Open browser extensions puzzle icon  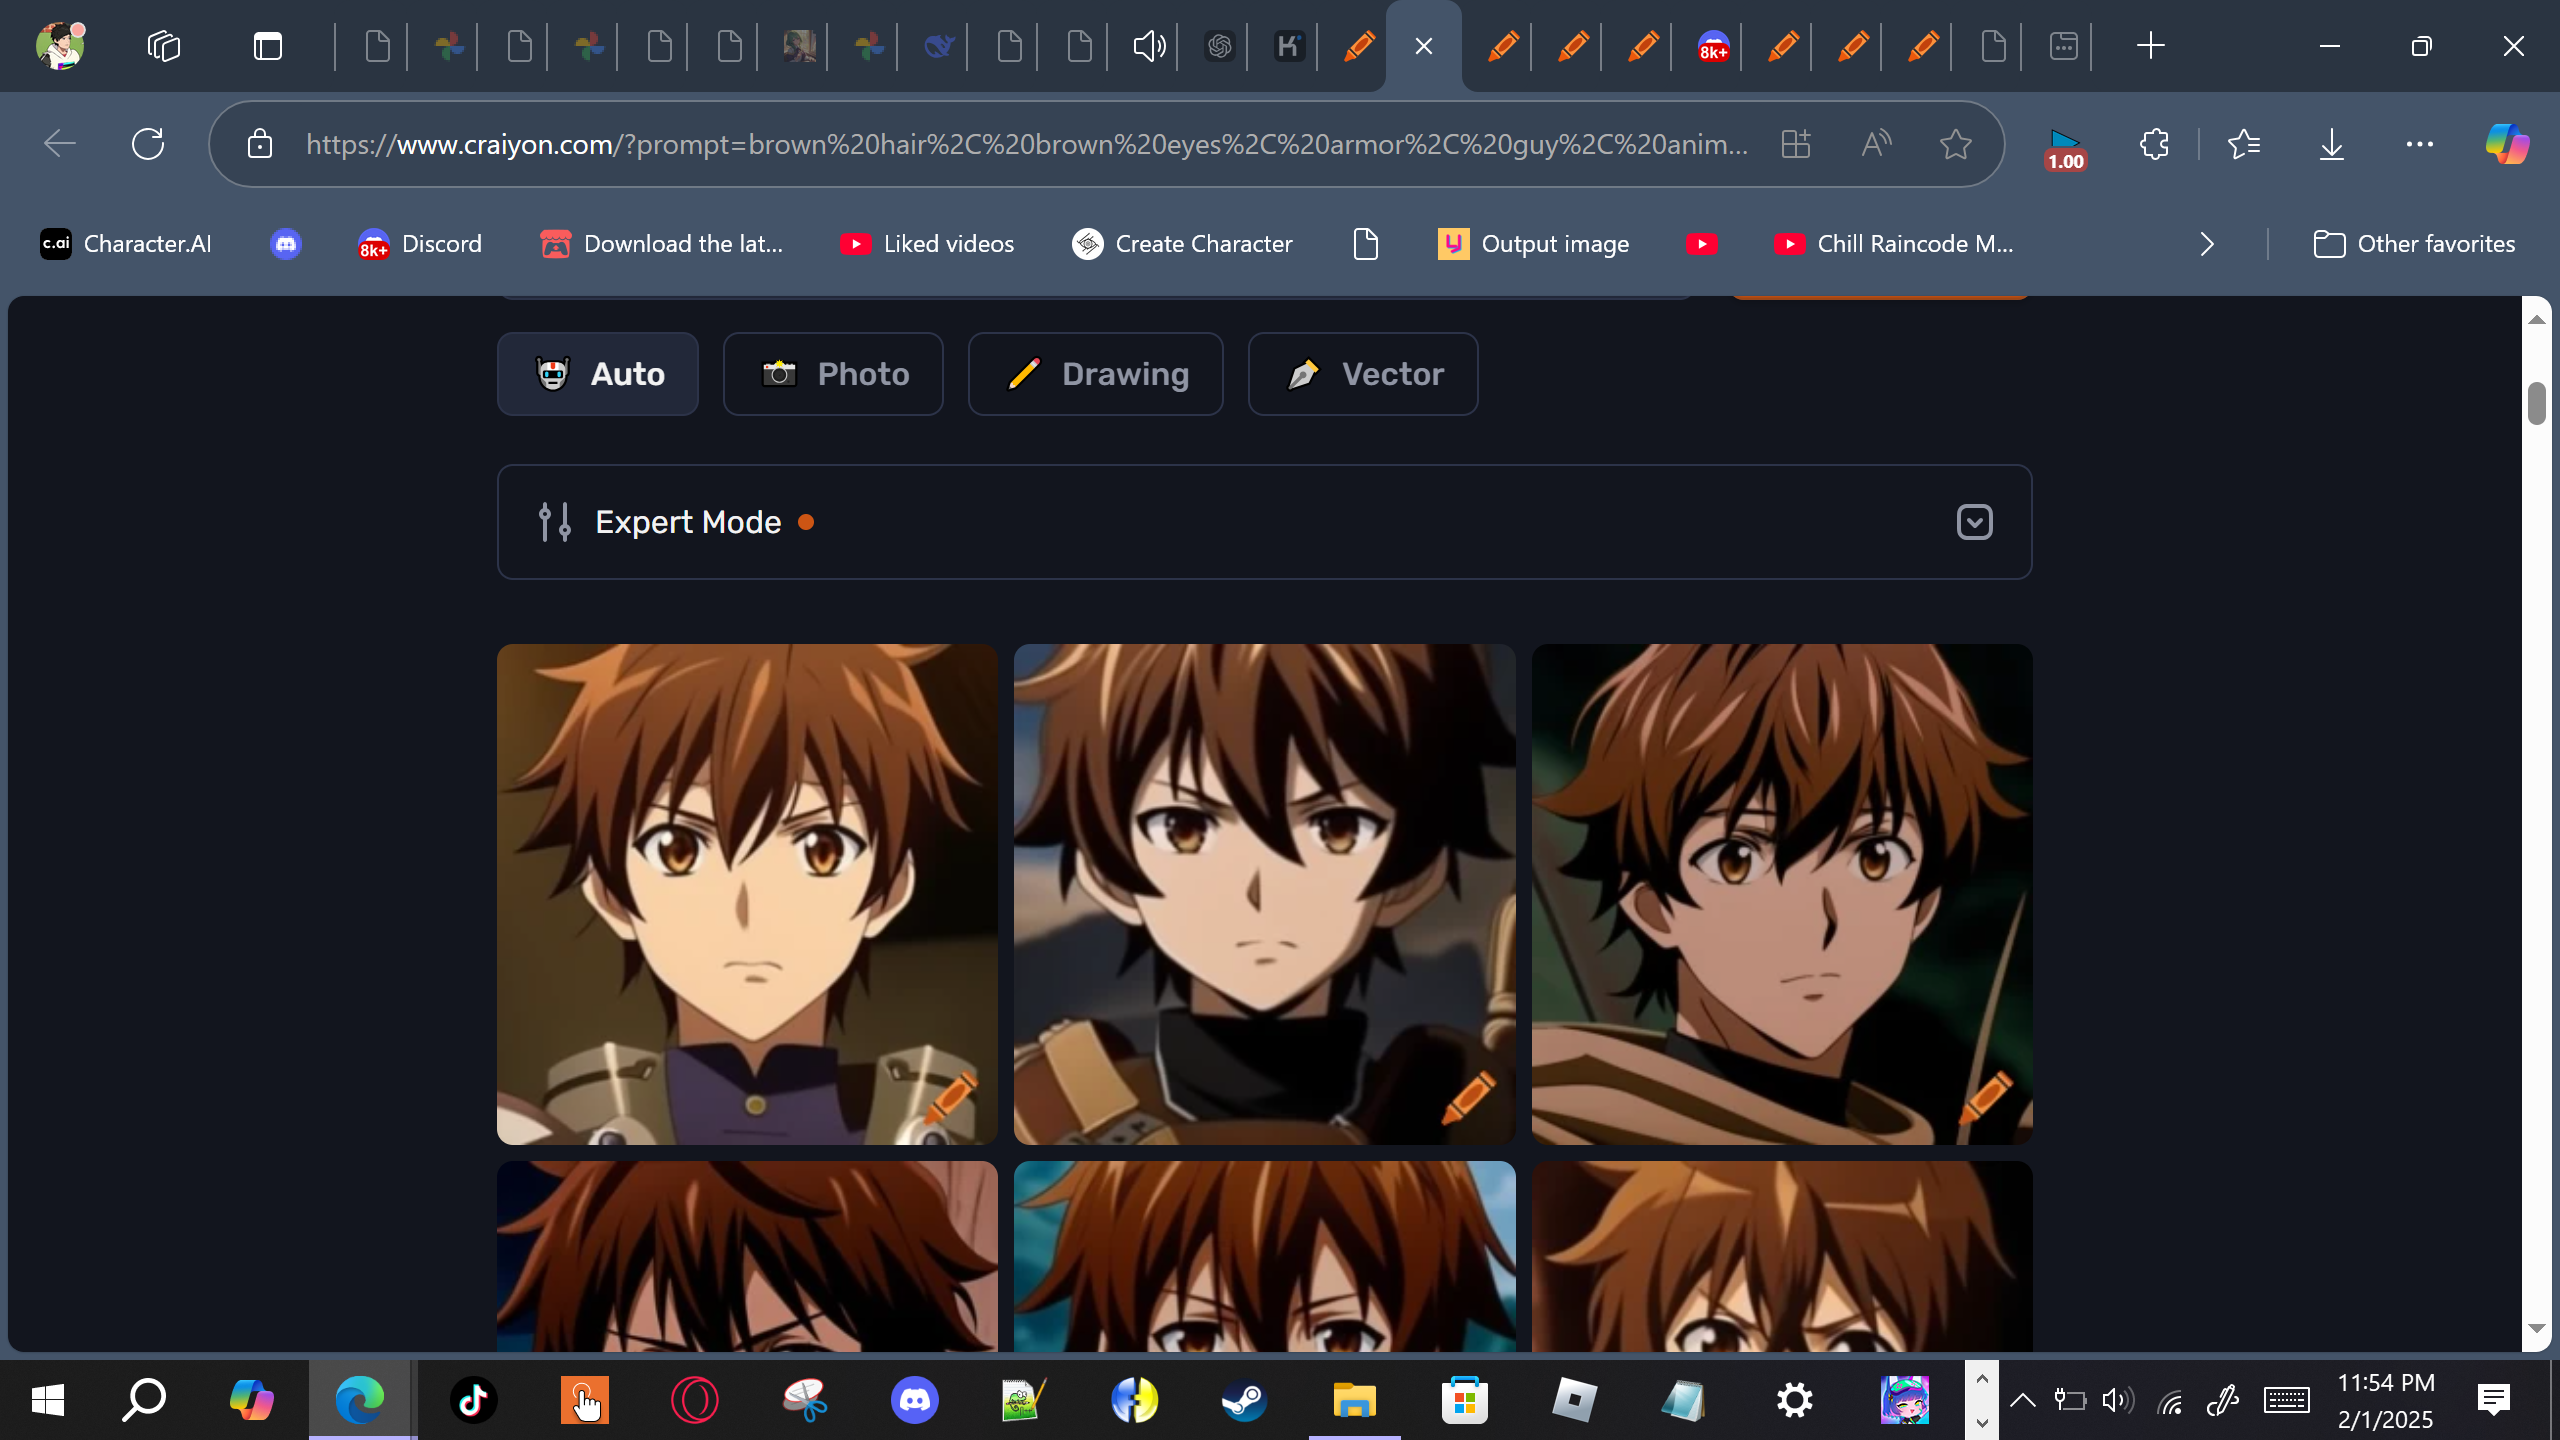[x=2154, y=144]
